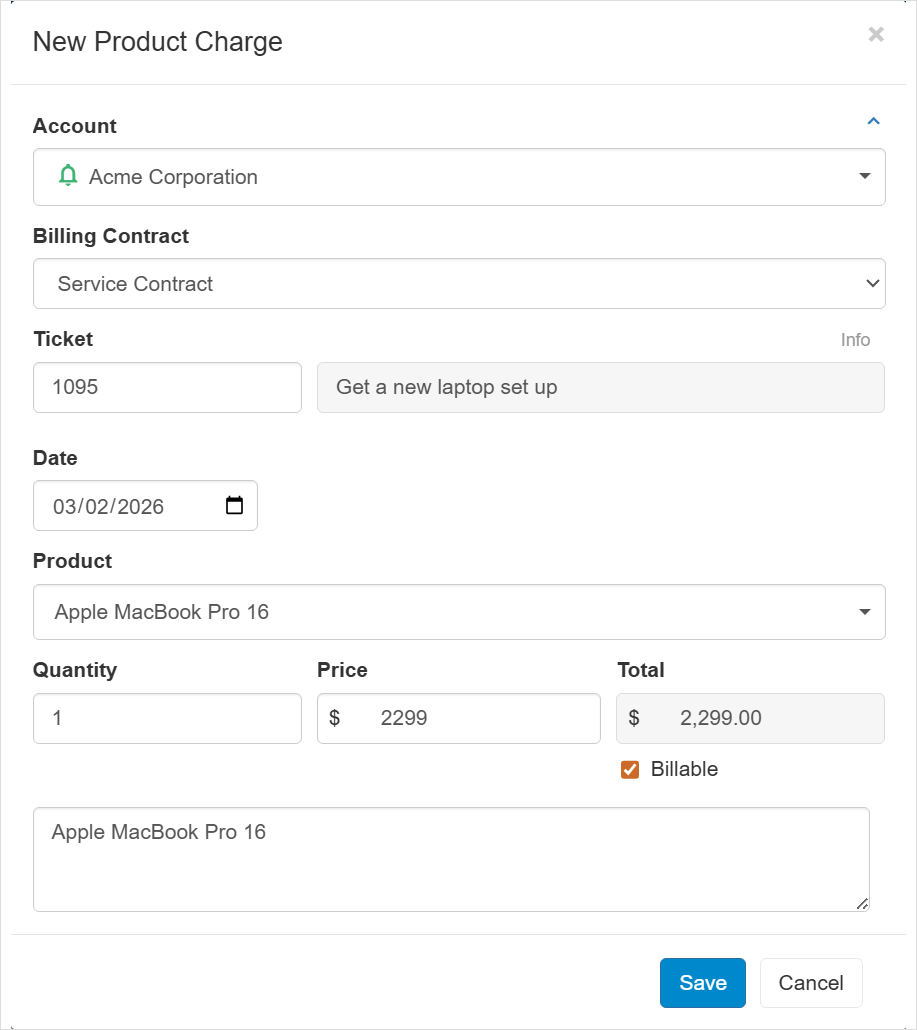Click the dollar sign prefix in the Total field

pos(632,718)
